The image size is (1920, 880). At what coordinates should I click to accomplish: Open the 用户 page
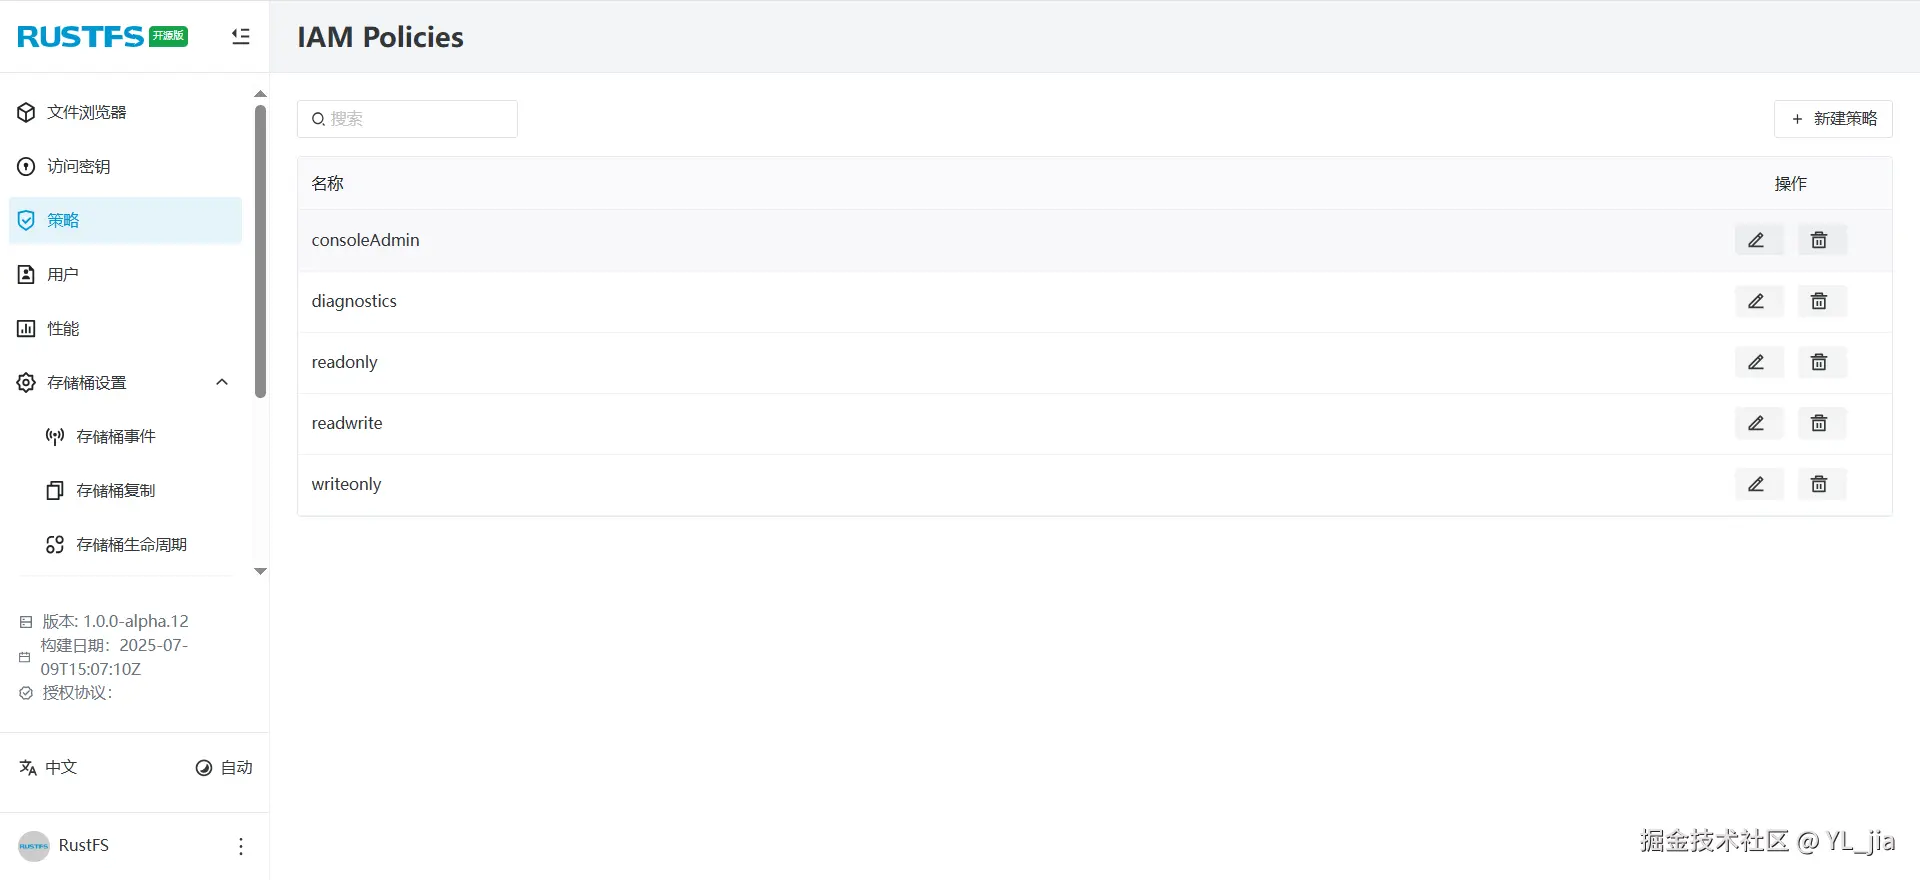pyautogui.click(x=62, y=274)
